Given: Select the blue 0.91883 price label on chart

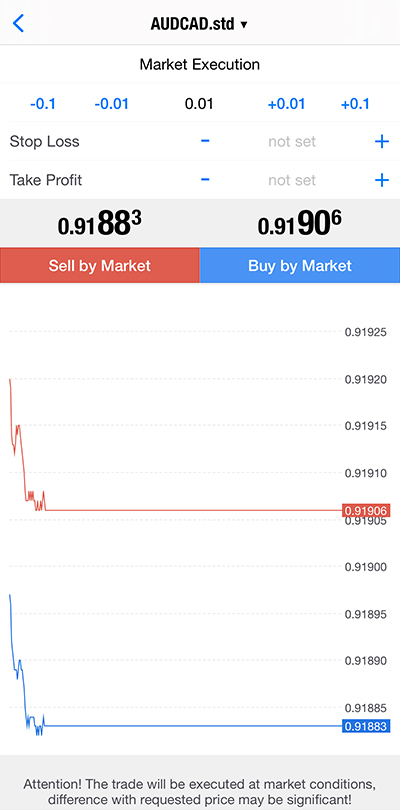Looking at the screenshot, I should tap(366, 726).
